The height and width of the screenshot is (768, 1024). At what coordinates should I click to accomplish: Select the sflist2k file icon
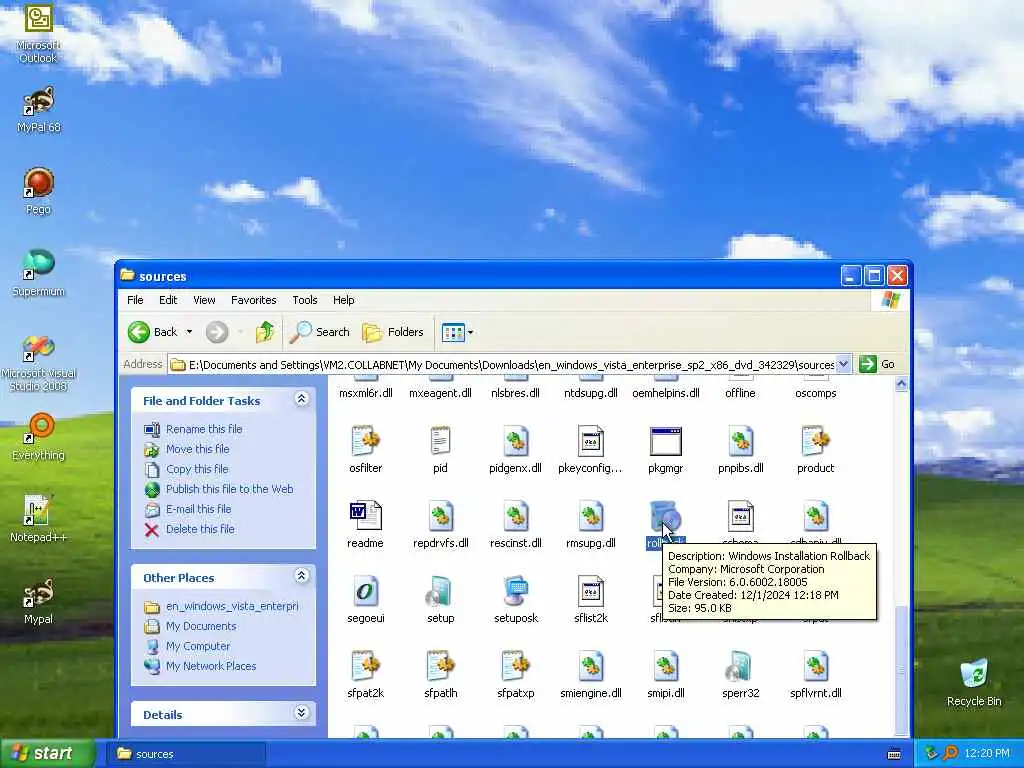pos(590,592)
